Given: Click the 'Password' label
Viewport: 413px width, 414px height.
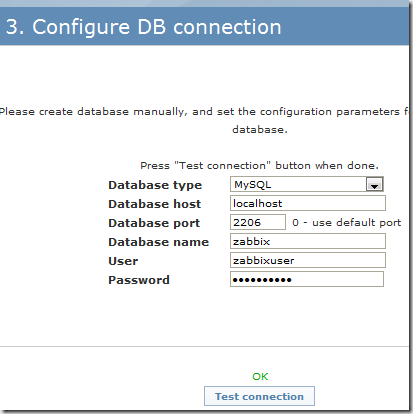Looking at the screenshot, I should tap(139, 280).
